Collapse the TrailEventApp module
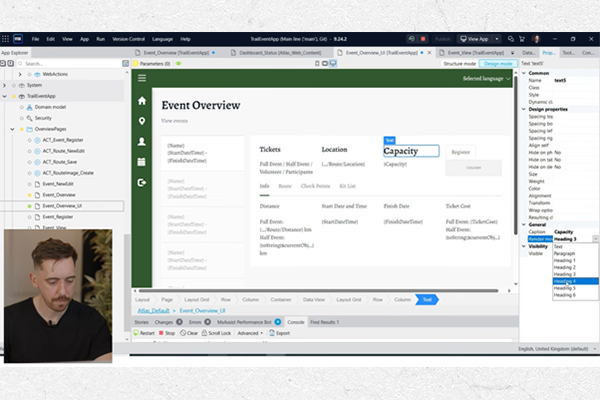Image resolution: width=600 pixels, height=400 pixels. (4, 96)
